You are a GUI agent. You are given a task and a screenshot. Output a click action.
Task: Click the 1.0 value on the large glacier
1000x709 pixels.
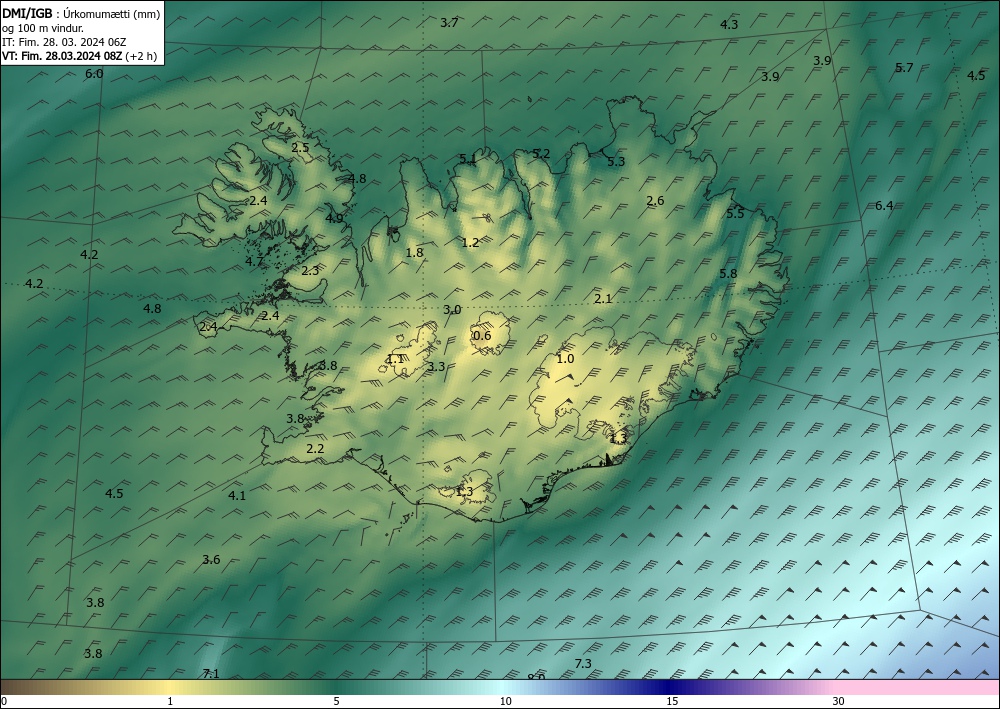[x=565, y=359]
